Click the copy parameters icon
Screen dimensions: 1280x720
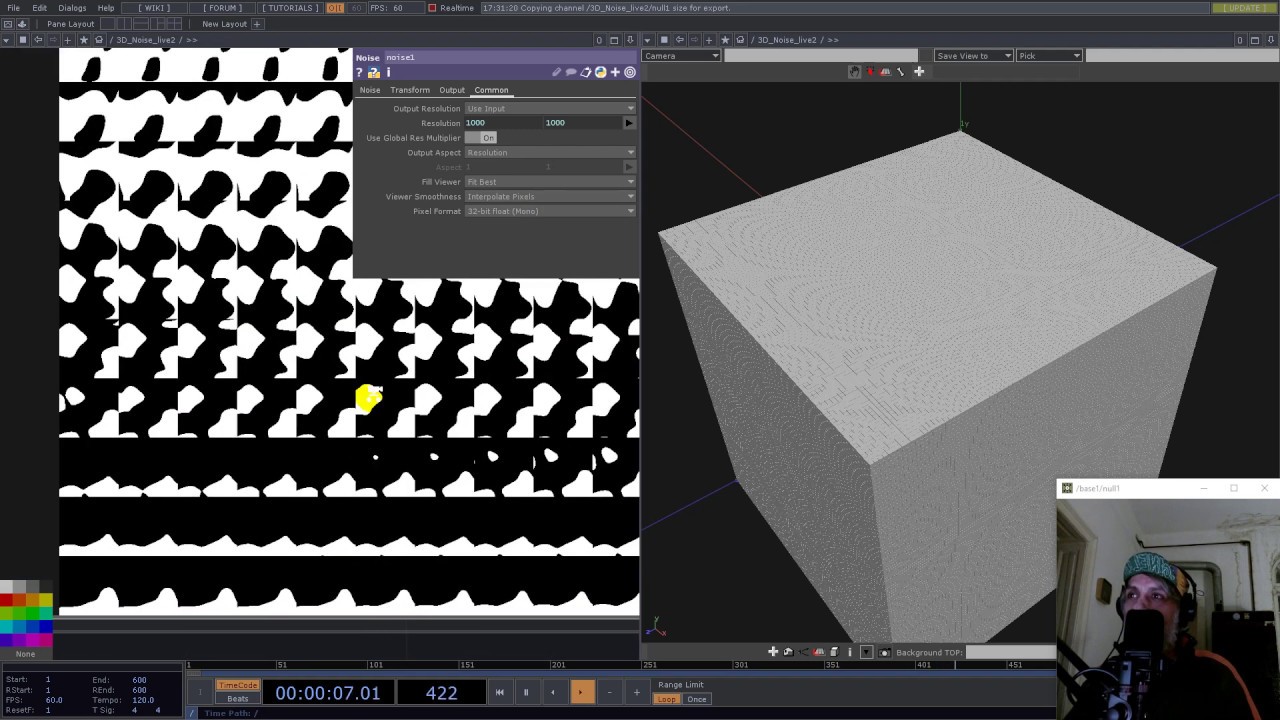[x=586, y=72]
